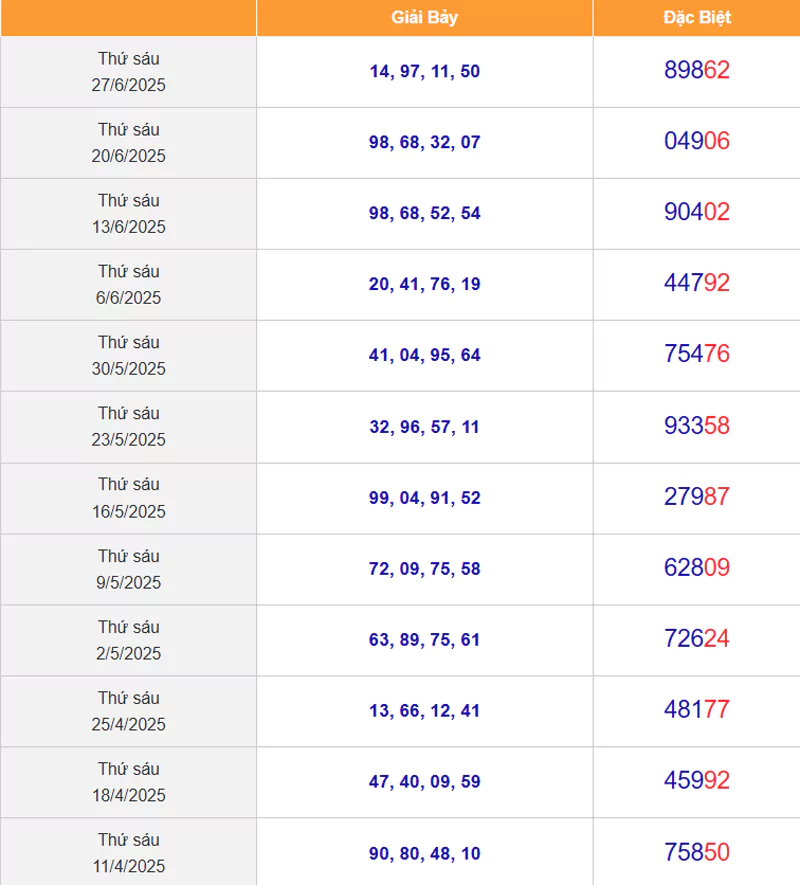
Task: Click the special prize number 75476
Action: tap(697, 353)
